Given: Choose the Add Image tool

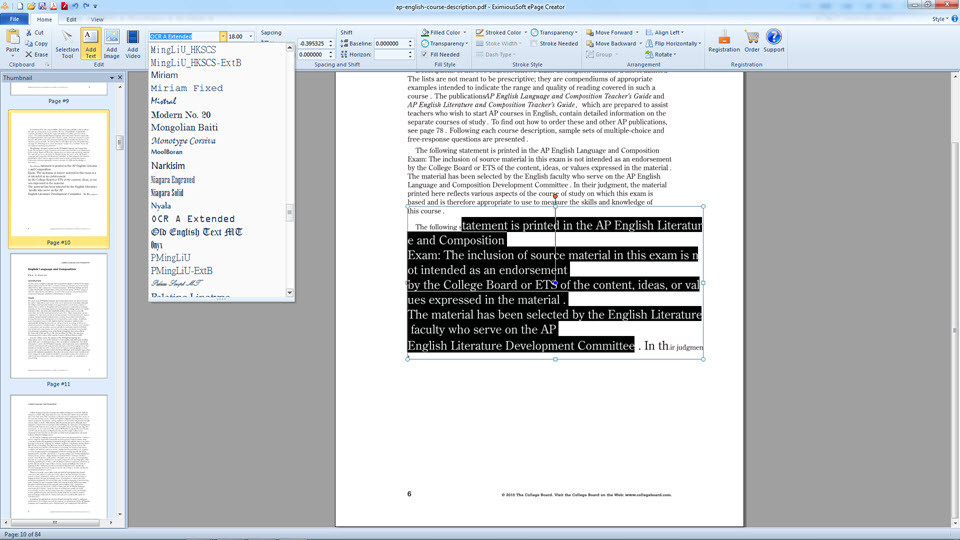Looking at the screenshot, I should pyautogui.click(x=111, y=44).
